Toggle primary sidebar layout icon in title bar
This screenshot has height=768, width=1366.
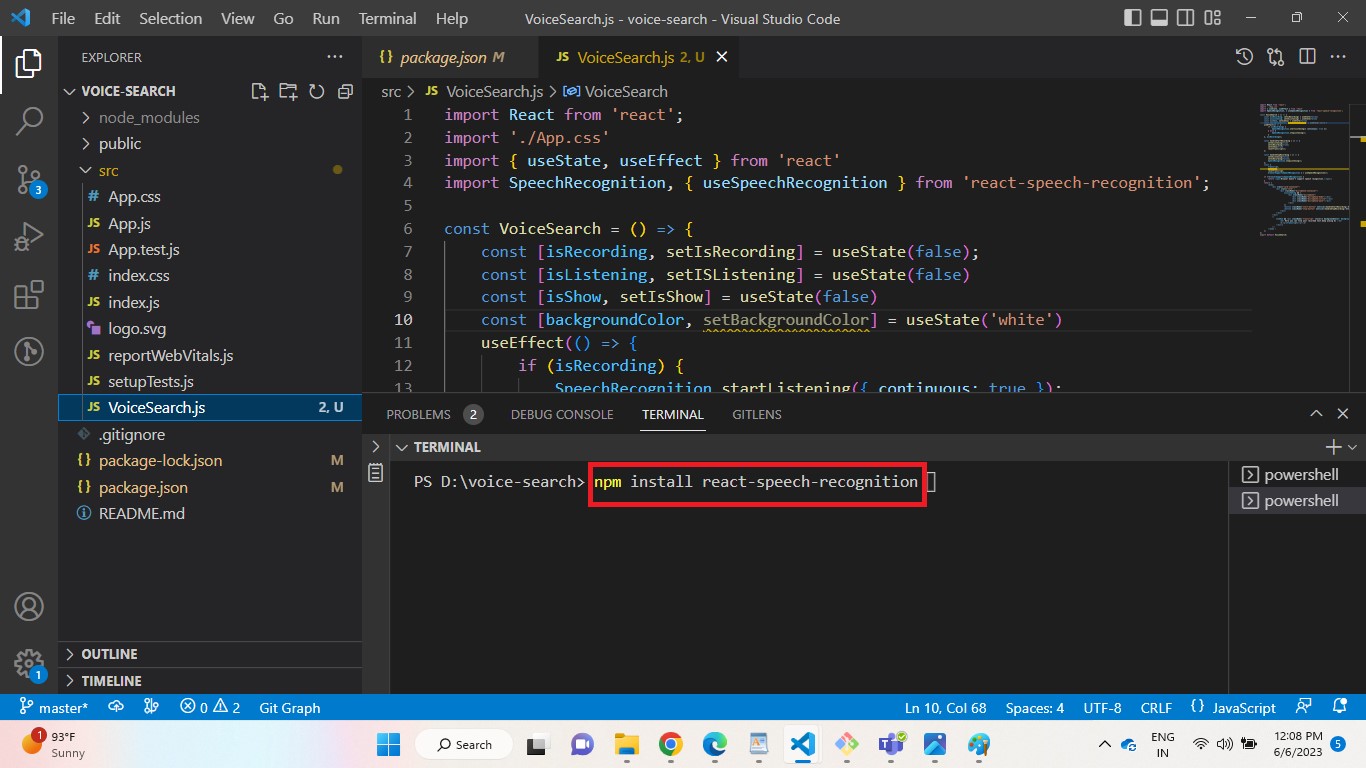[x=1132, y=18]
